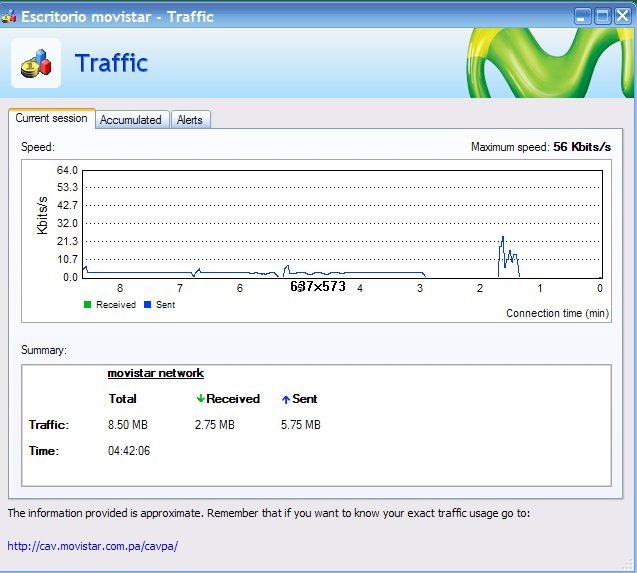Click the sent traffic value 5.75 MB

301,425
